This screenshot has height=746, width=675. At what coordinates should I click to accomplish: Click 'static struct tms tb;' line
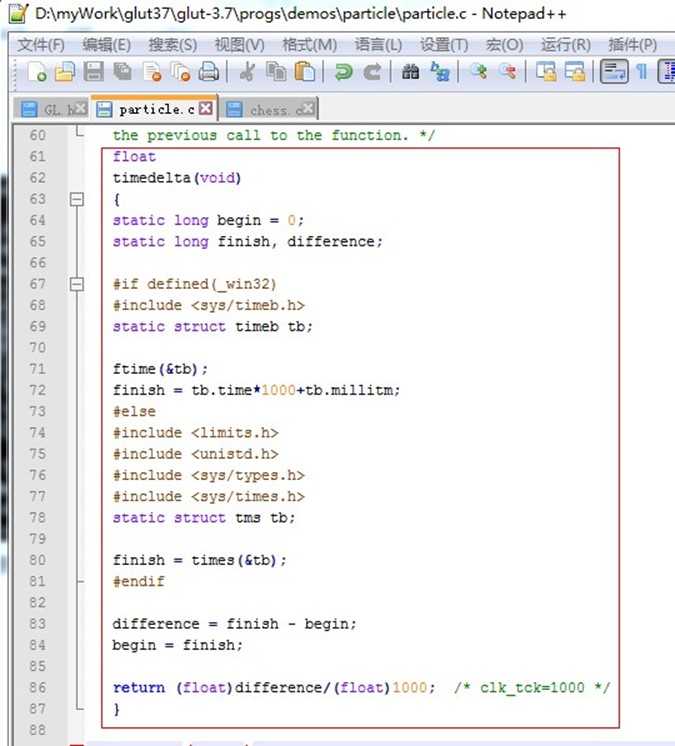[204, 518]
